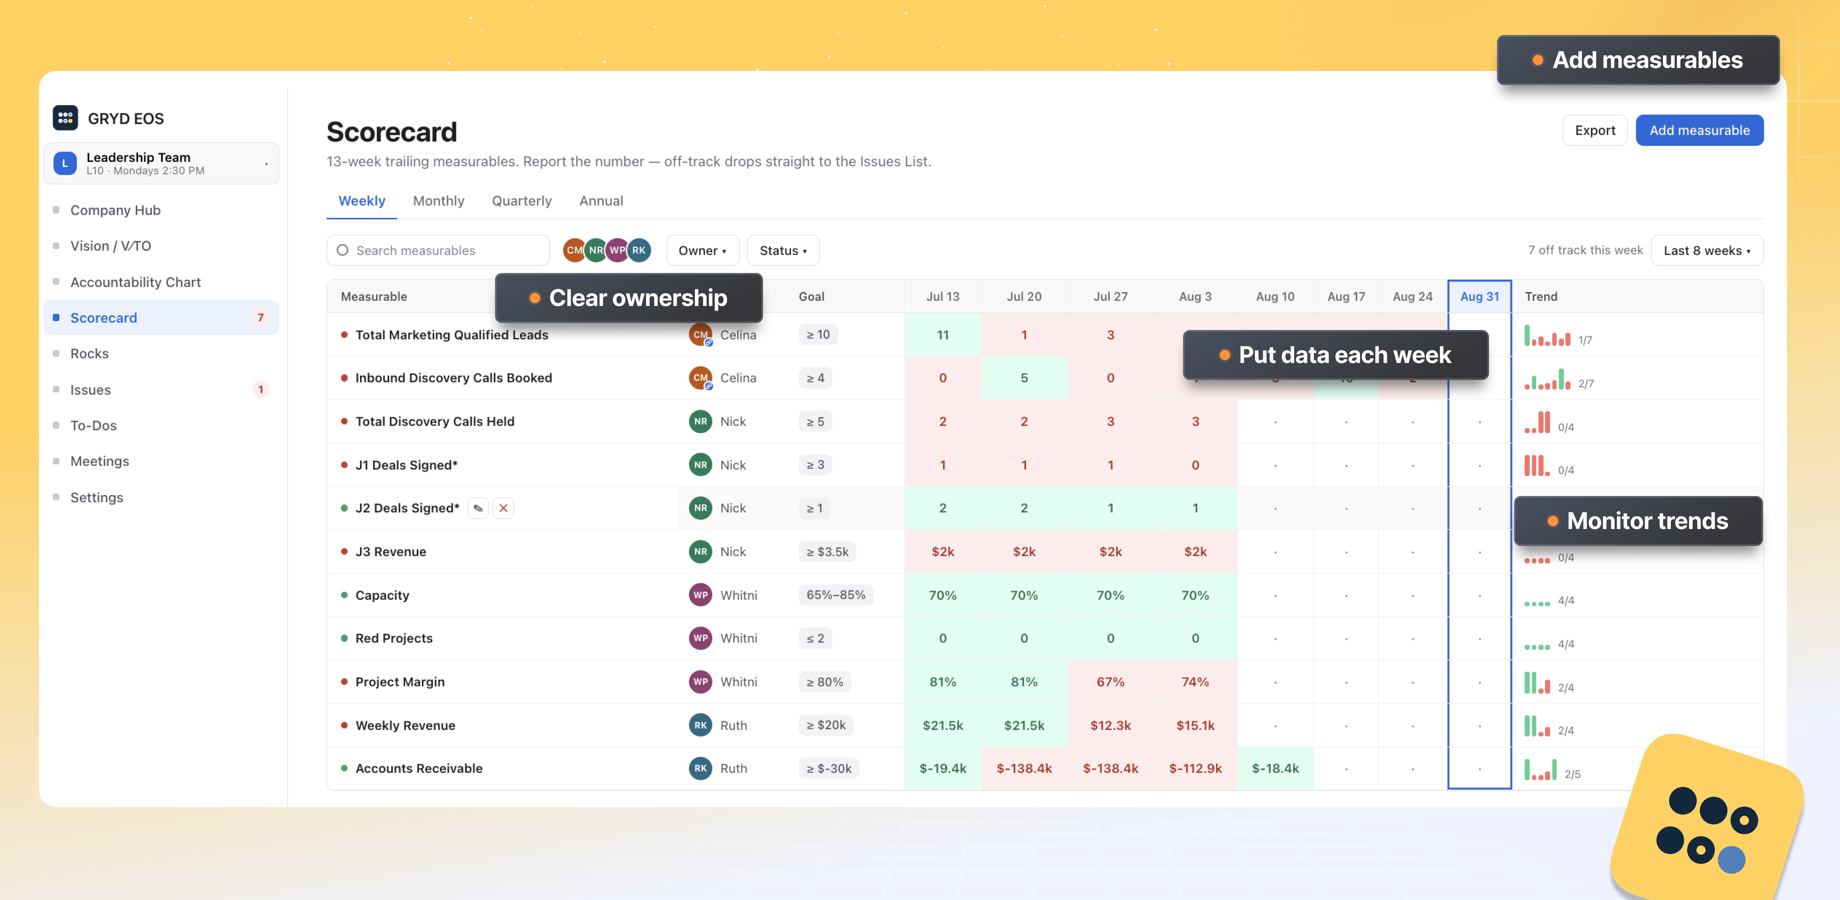The height and width of the screenshot is (900, 1840).
Task: Click Celina's avatar in Inbound Discovery Calls Booked row
Action: point(700,378)
